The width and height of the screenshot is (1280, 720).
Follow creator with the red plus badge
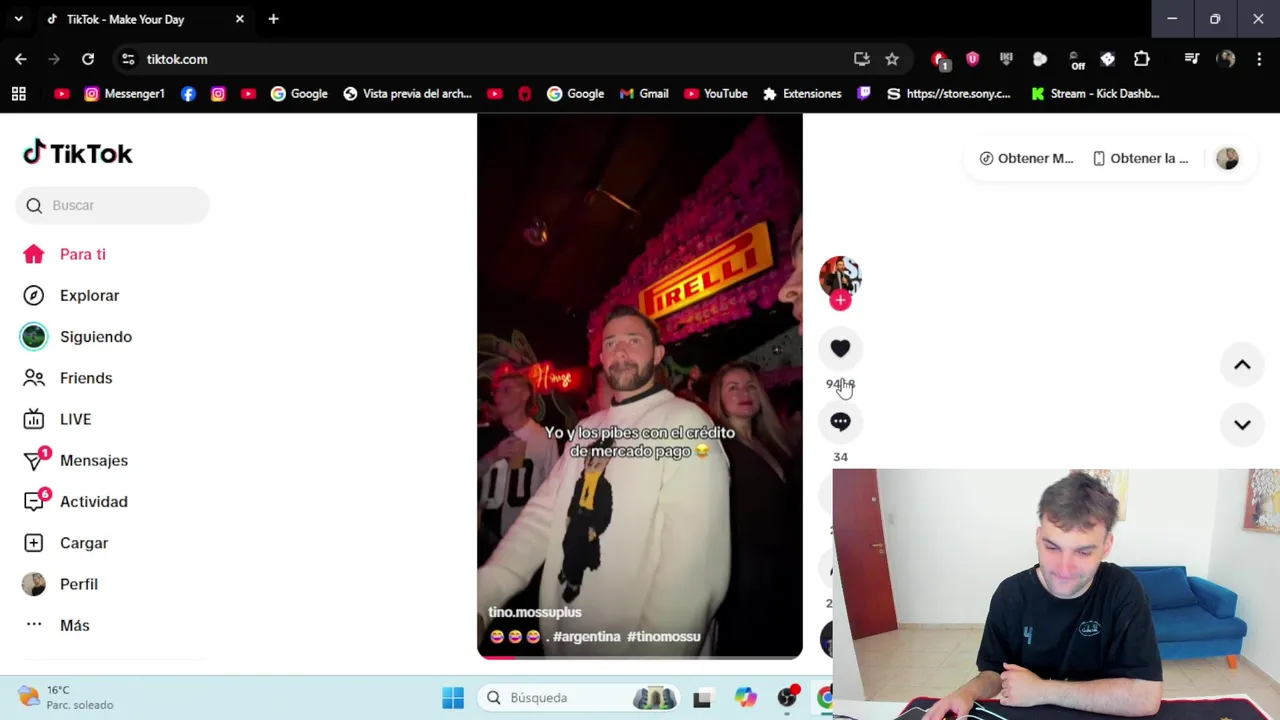click(x=840, y=300)
